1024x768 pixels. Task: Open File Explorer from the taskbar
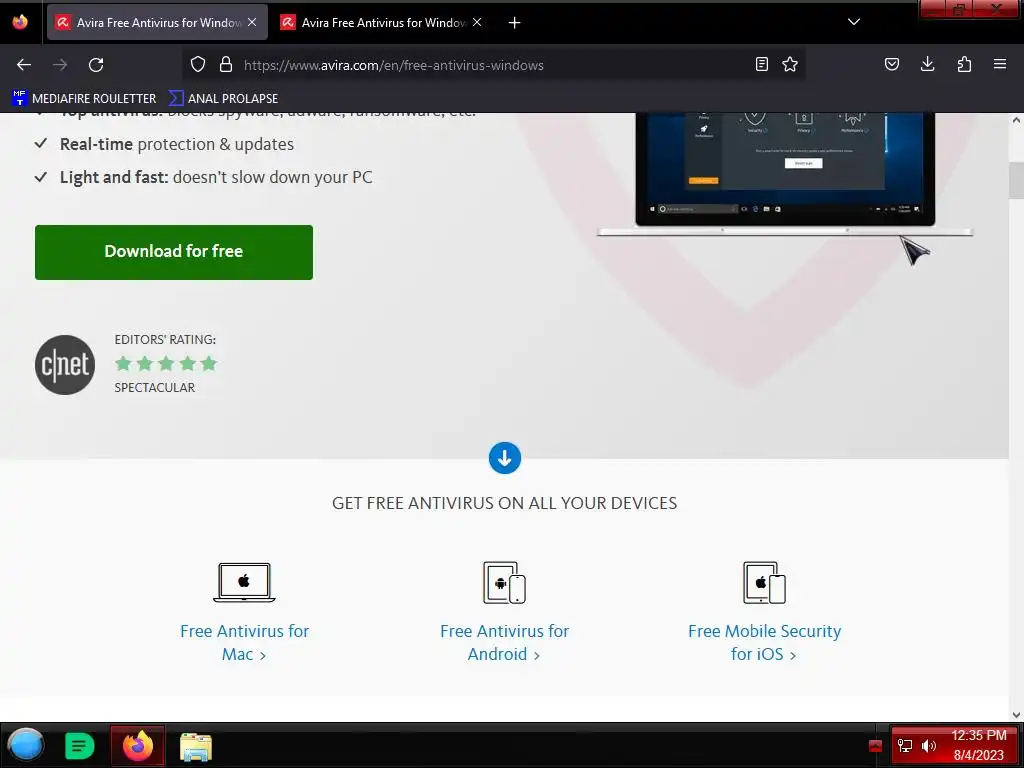196,746
